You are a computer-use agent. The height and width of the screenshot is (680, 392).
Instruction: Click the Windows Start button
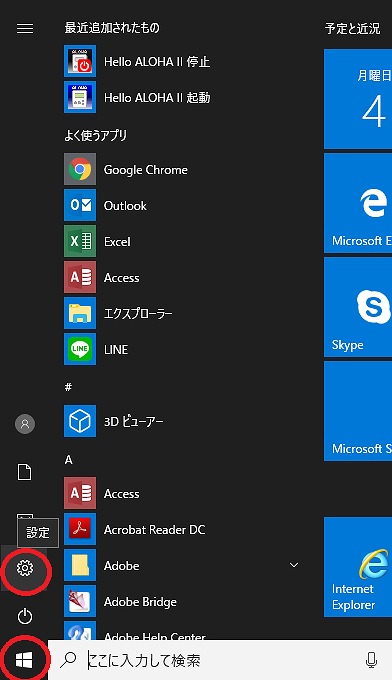pyautogui.click(x=24, y=661)
